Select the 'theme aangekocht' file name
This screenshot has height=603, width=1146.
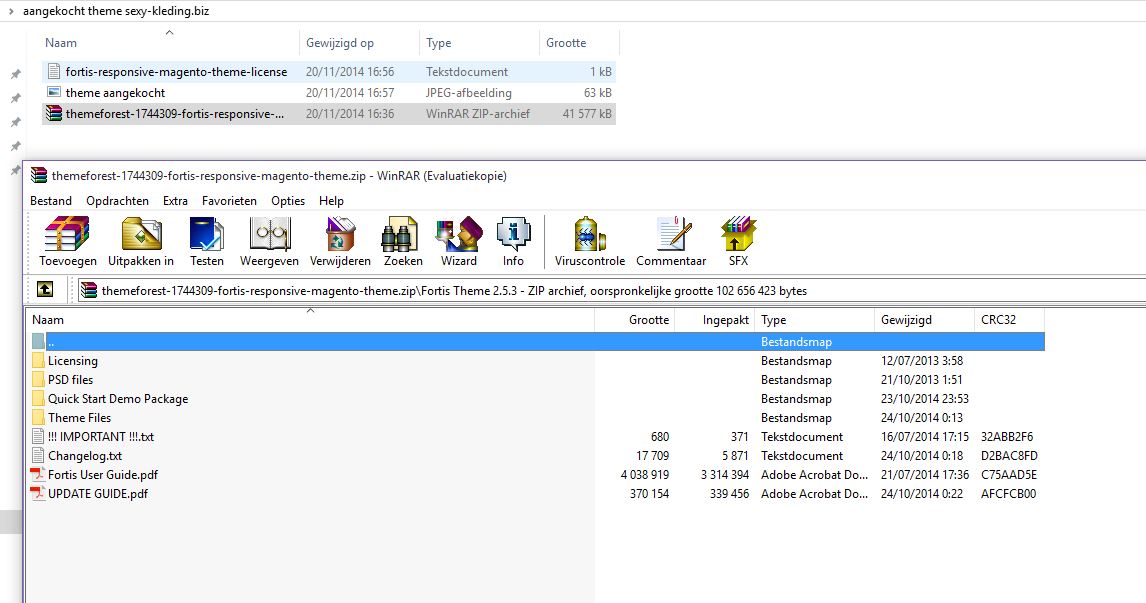tap(115, 93)
